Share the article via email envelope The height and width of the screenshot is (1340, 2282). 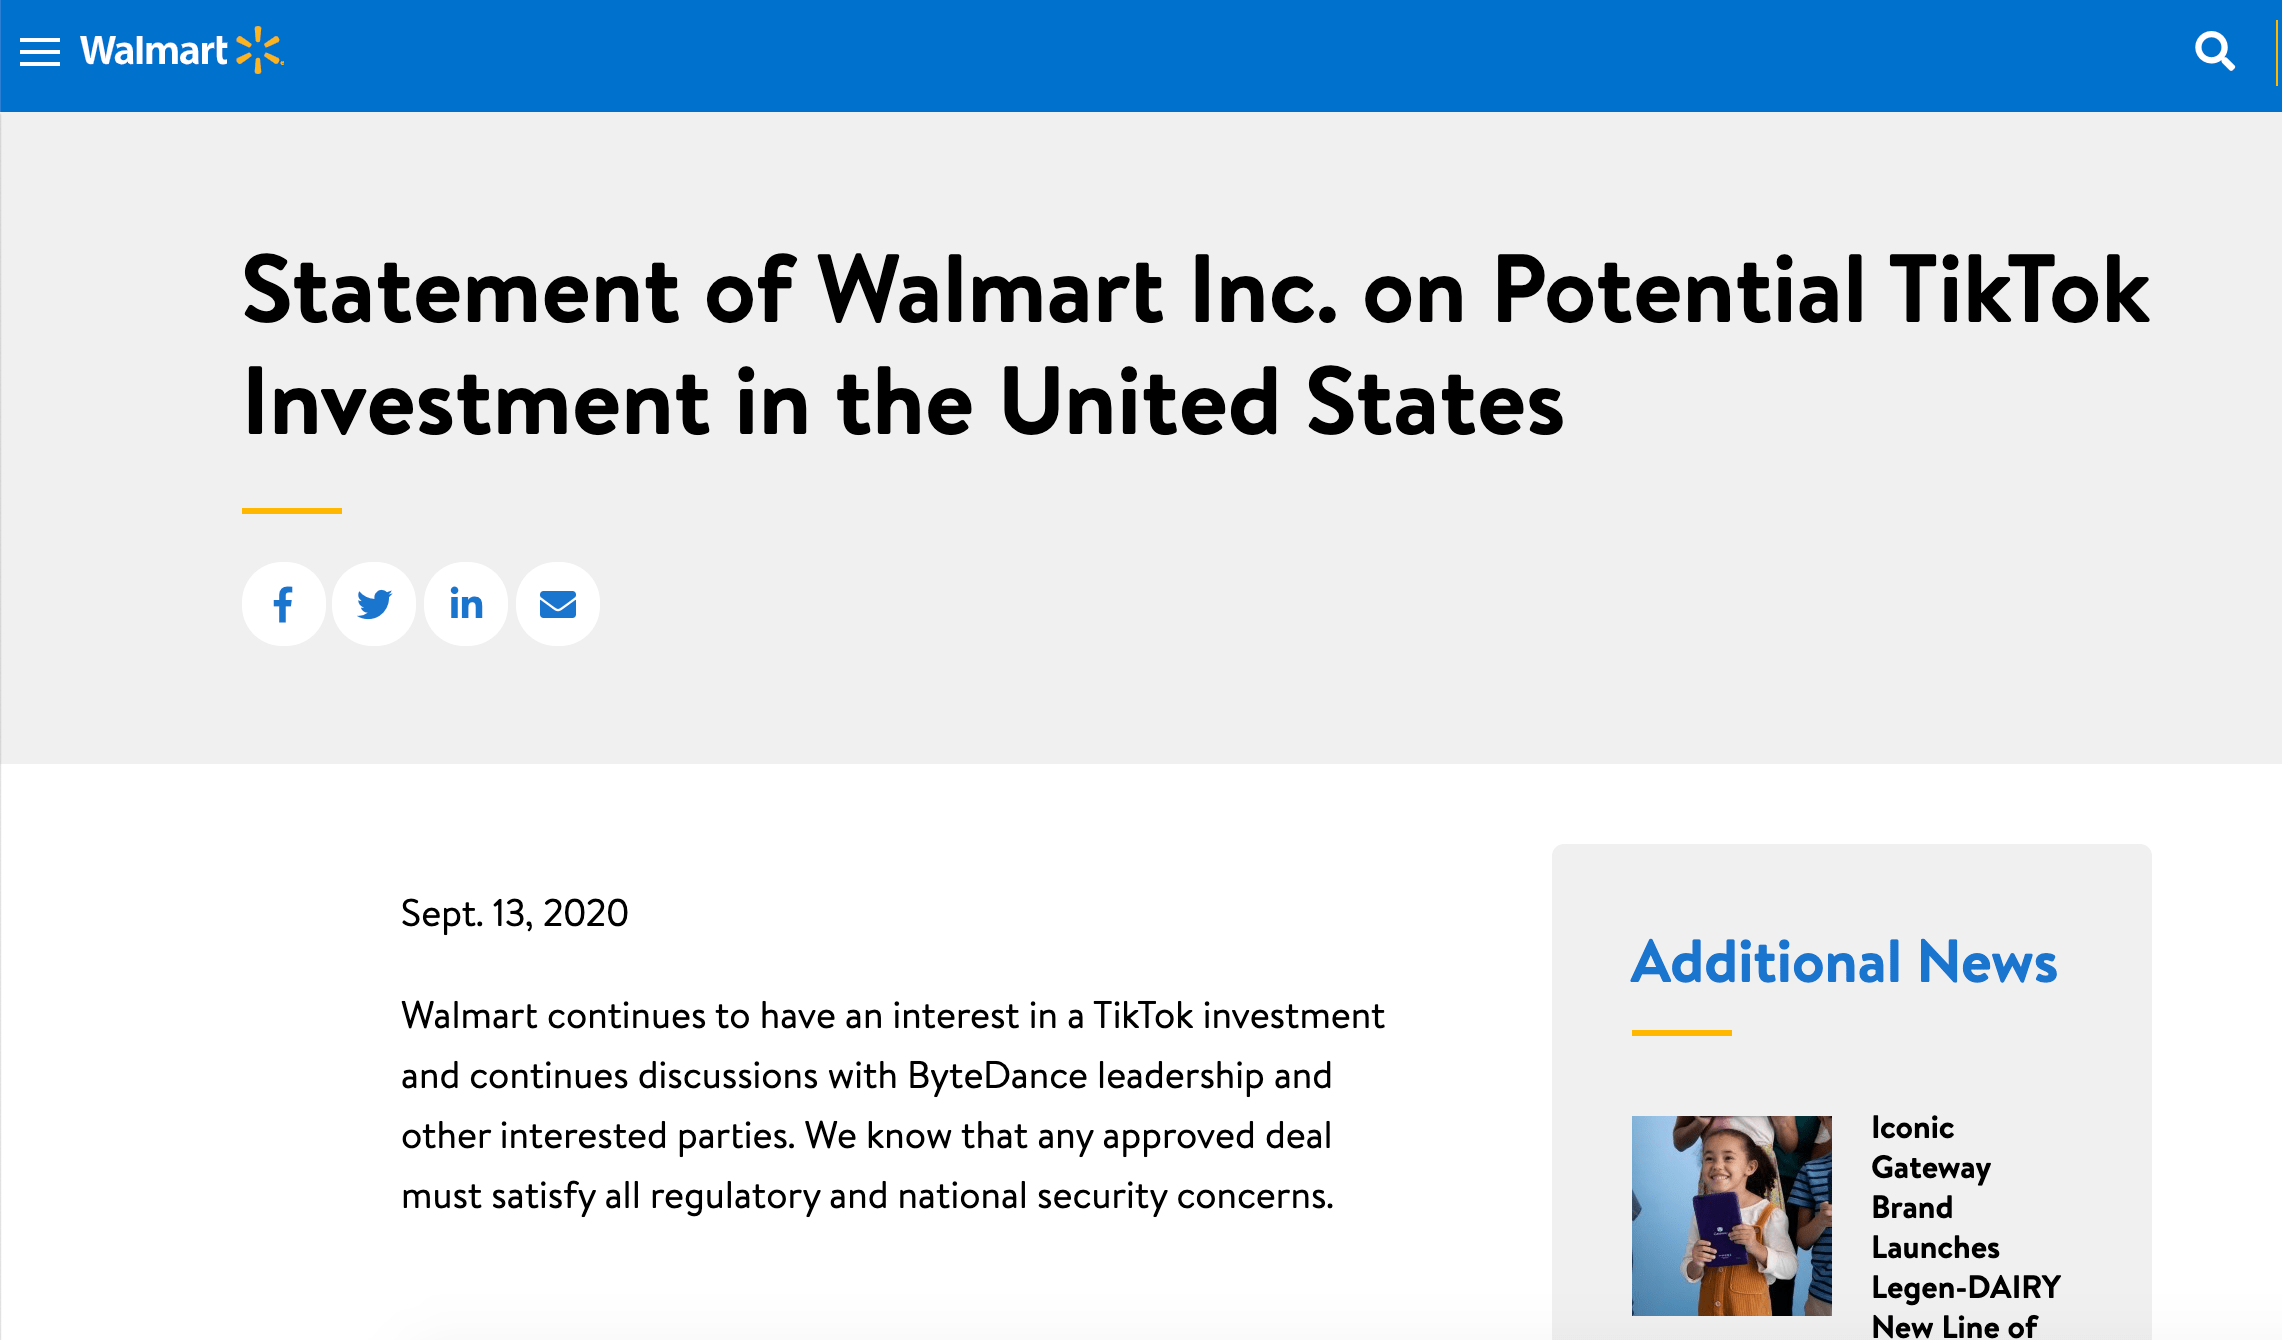pos(558,604)
